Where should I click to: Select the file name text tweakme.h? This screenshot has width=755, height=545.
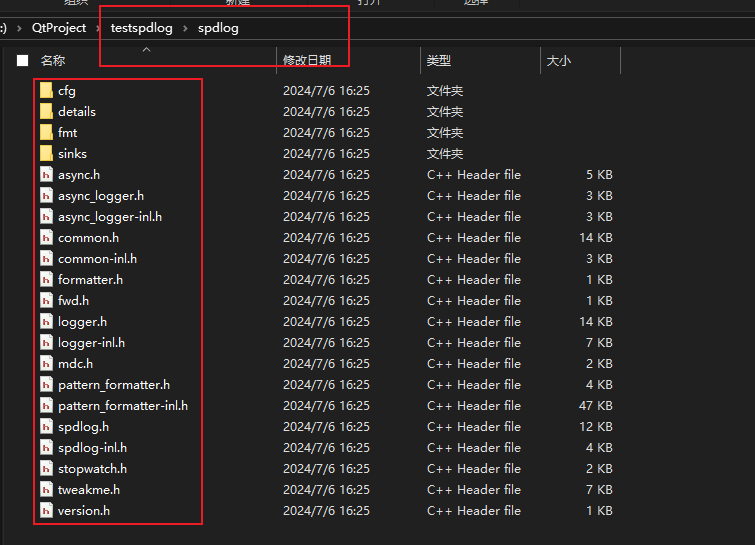[89, 490]
